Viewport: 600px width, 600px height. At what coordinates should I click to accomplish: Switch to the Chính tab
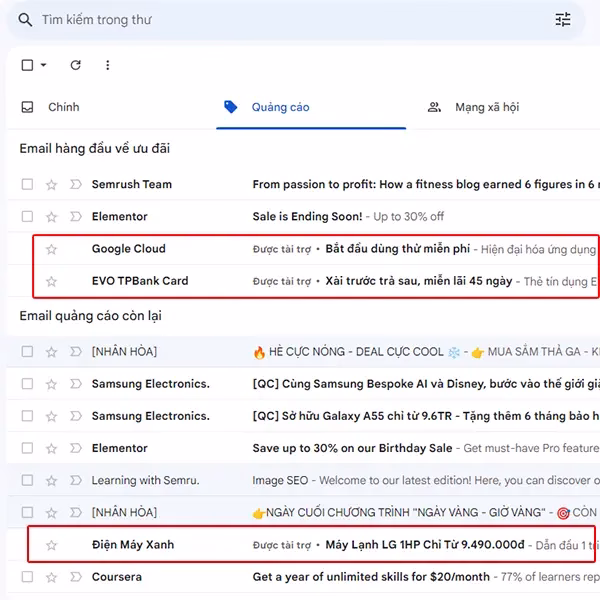coord(62,107)
